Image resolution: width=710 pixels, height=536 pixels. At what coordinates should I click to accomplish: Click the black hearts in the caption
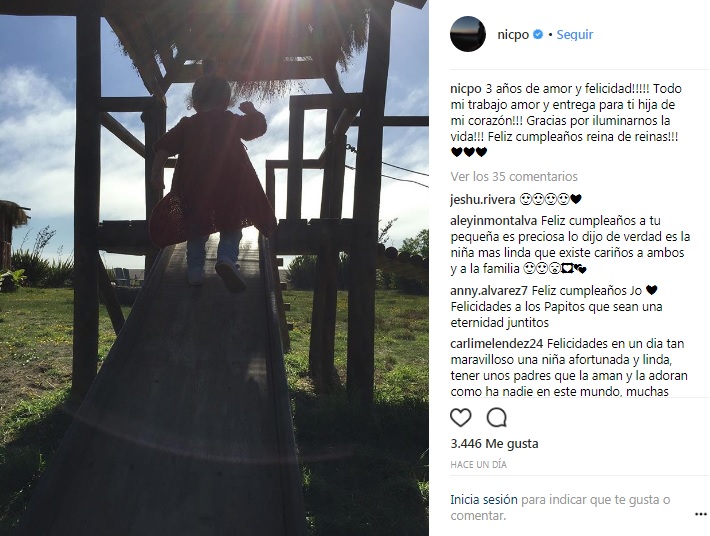click(469, 152)
